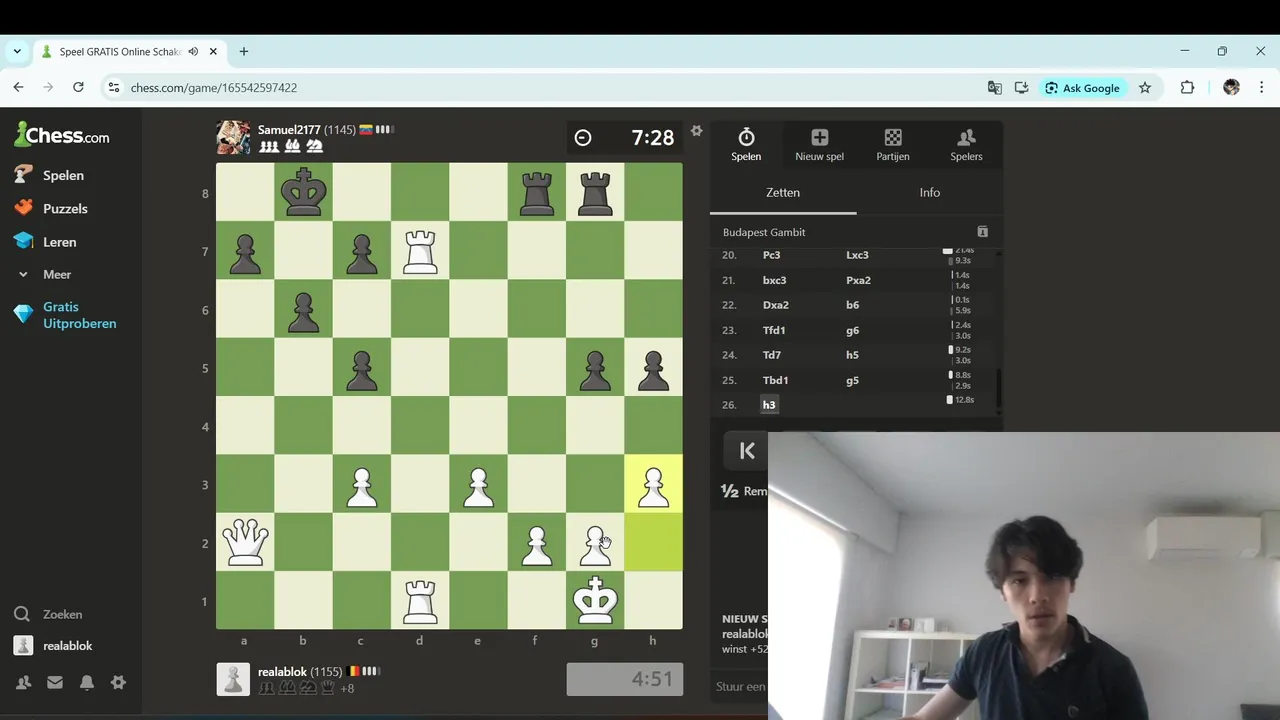Switch to the Info tab
This screenshot has width=1280, height=720.
click(x=930, y=192)
